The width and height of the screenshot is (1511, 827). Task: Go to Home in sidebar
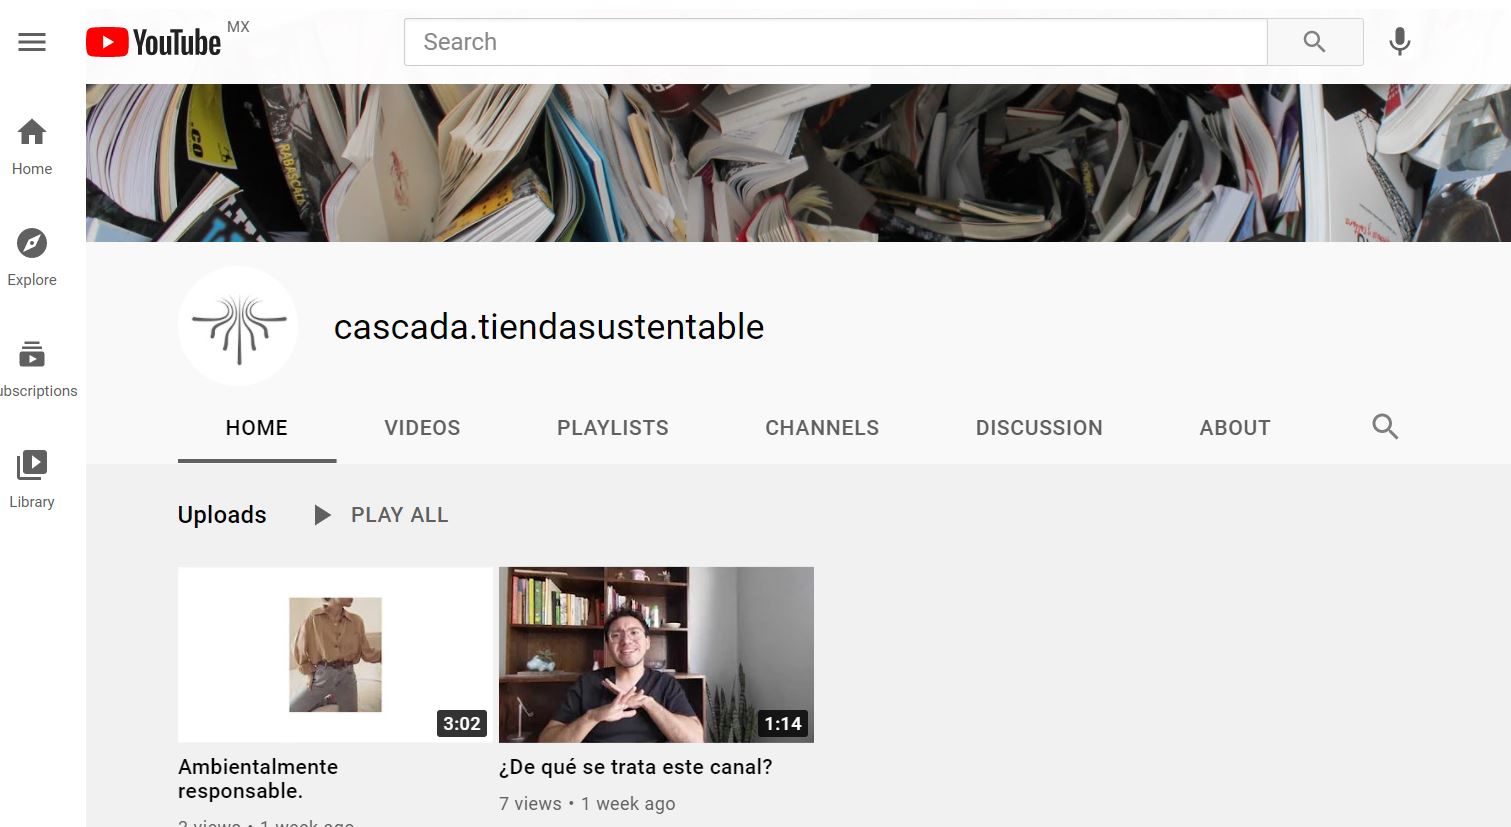click(32, 146)
